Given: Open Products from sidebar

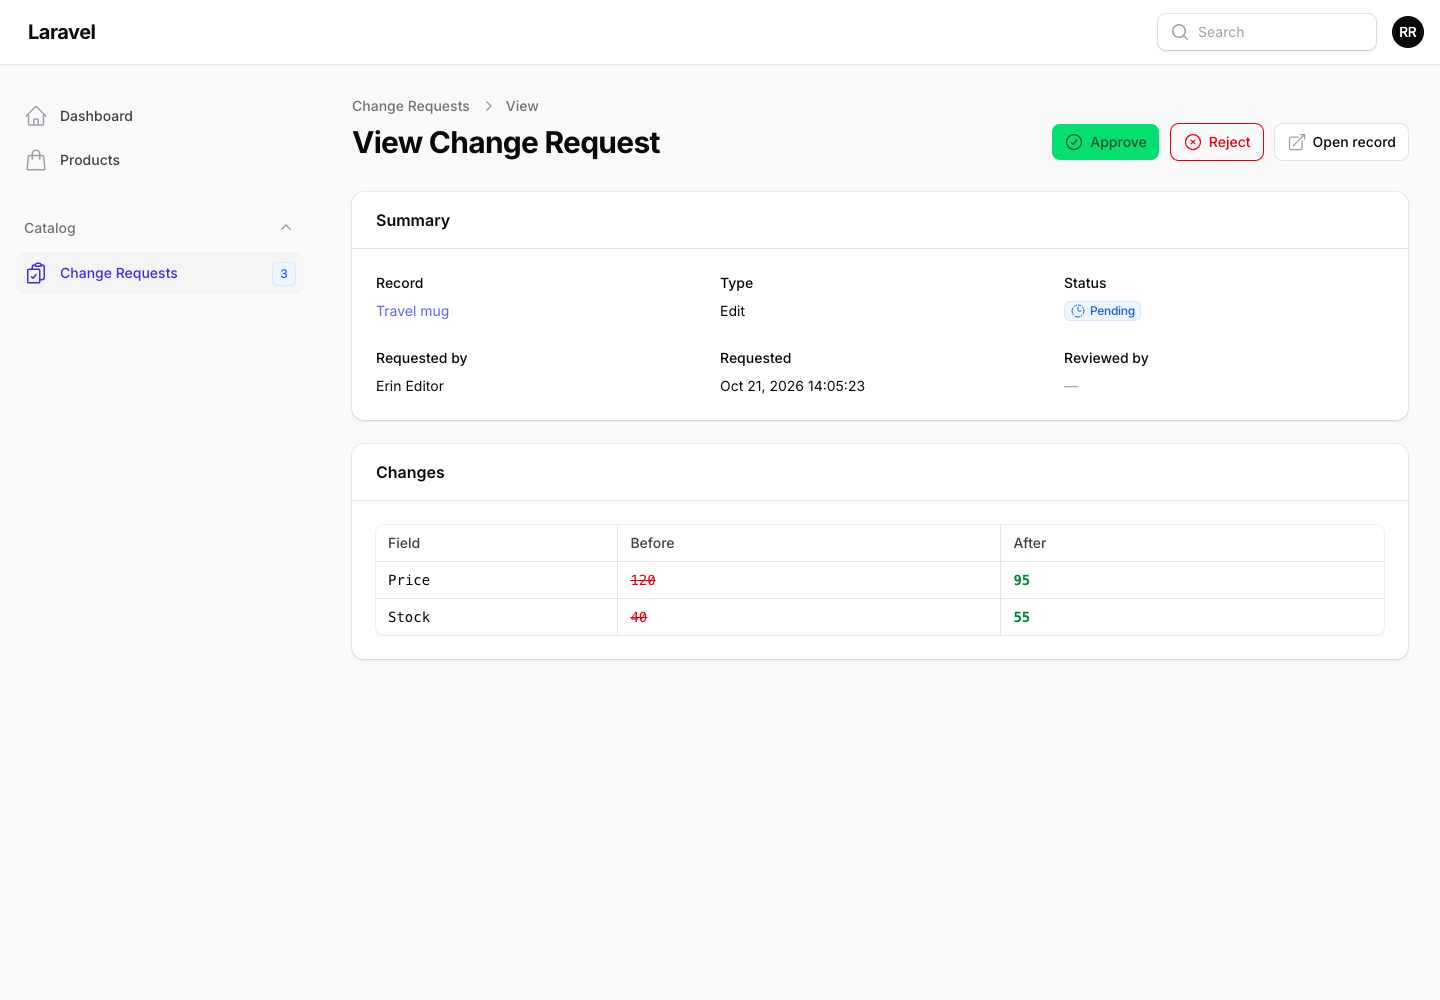Looking at the screenshot, I should pyautogui.click(x=160, y=160).
